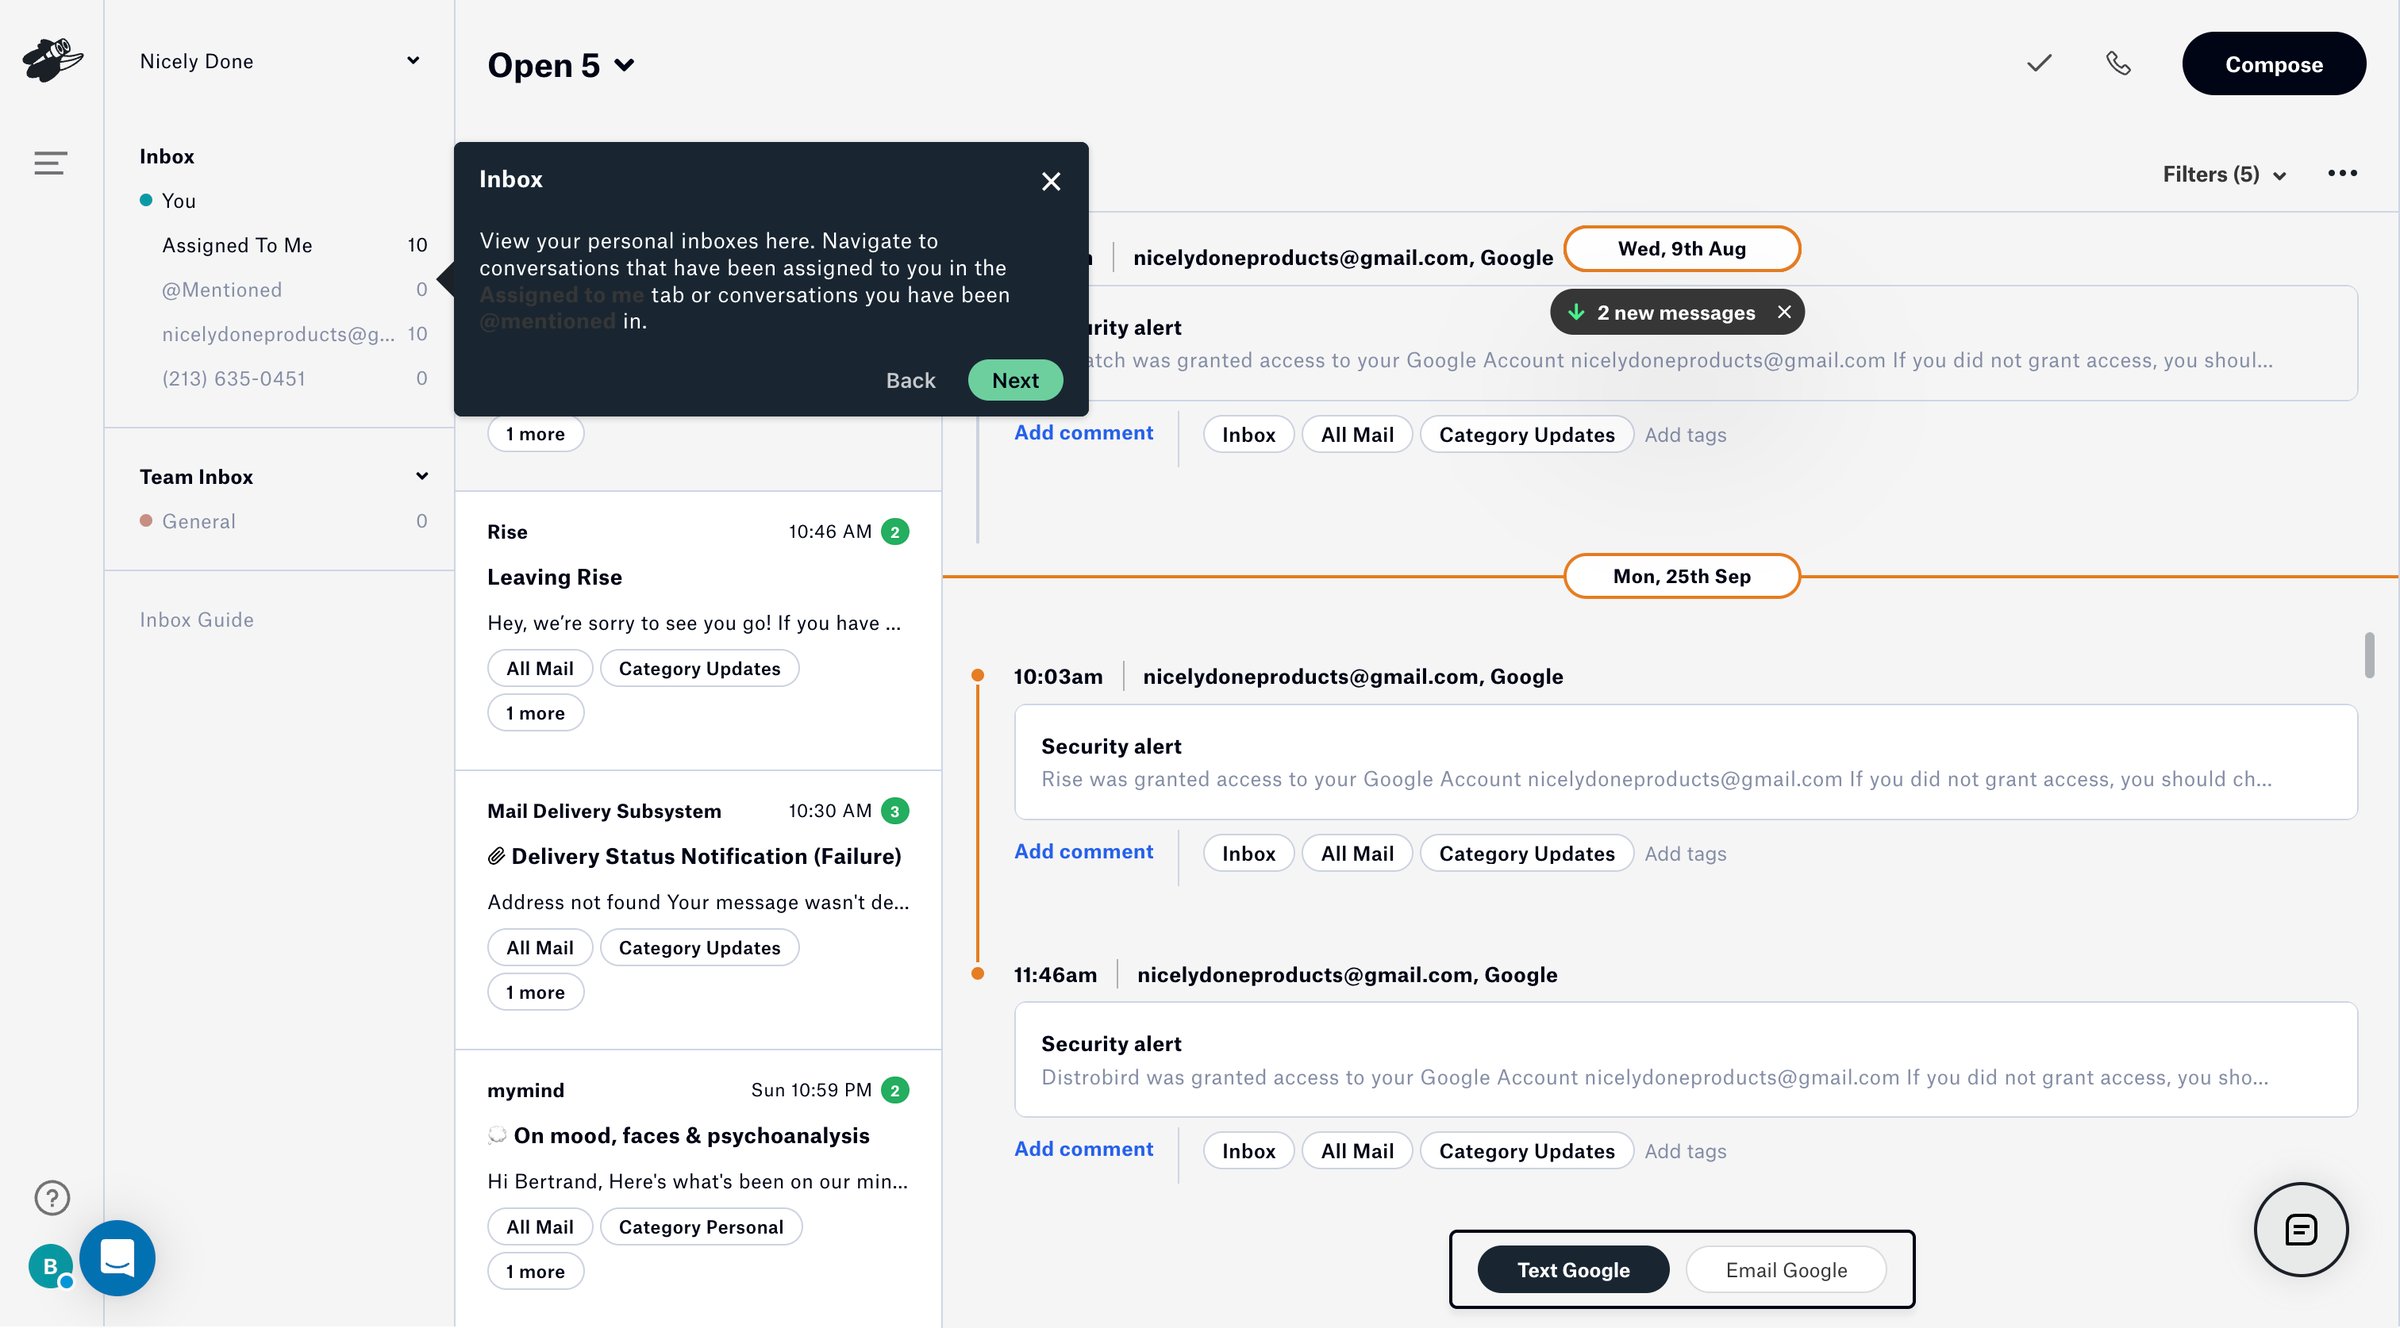
Task: Switch to Email Google mode
Action: (x=1786, y=1269)
